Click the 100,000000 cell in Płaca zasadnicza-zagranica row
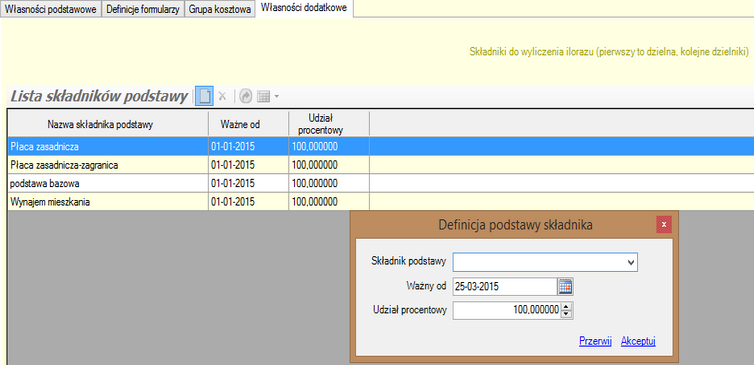The height and width of the screenshot is (365, 754). (329, 165)
